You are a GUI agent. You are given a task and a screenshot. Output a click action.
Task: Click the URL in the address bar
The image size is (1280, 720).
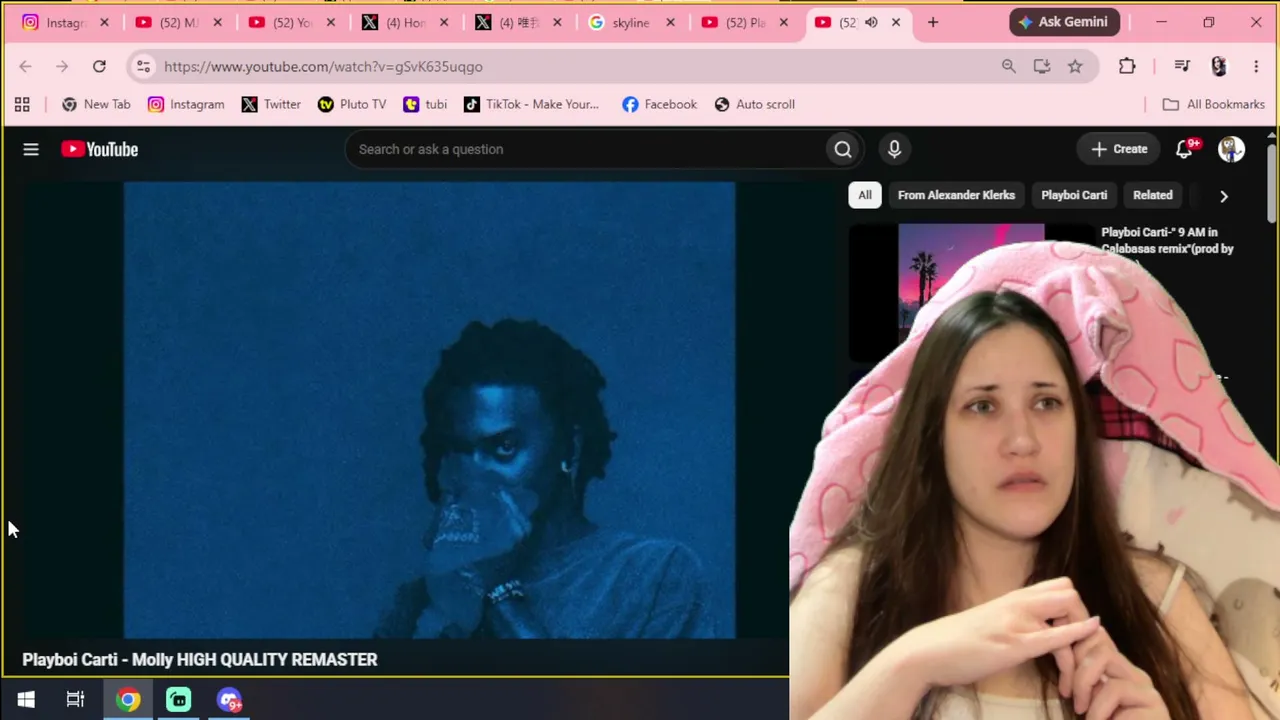323,66
